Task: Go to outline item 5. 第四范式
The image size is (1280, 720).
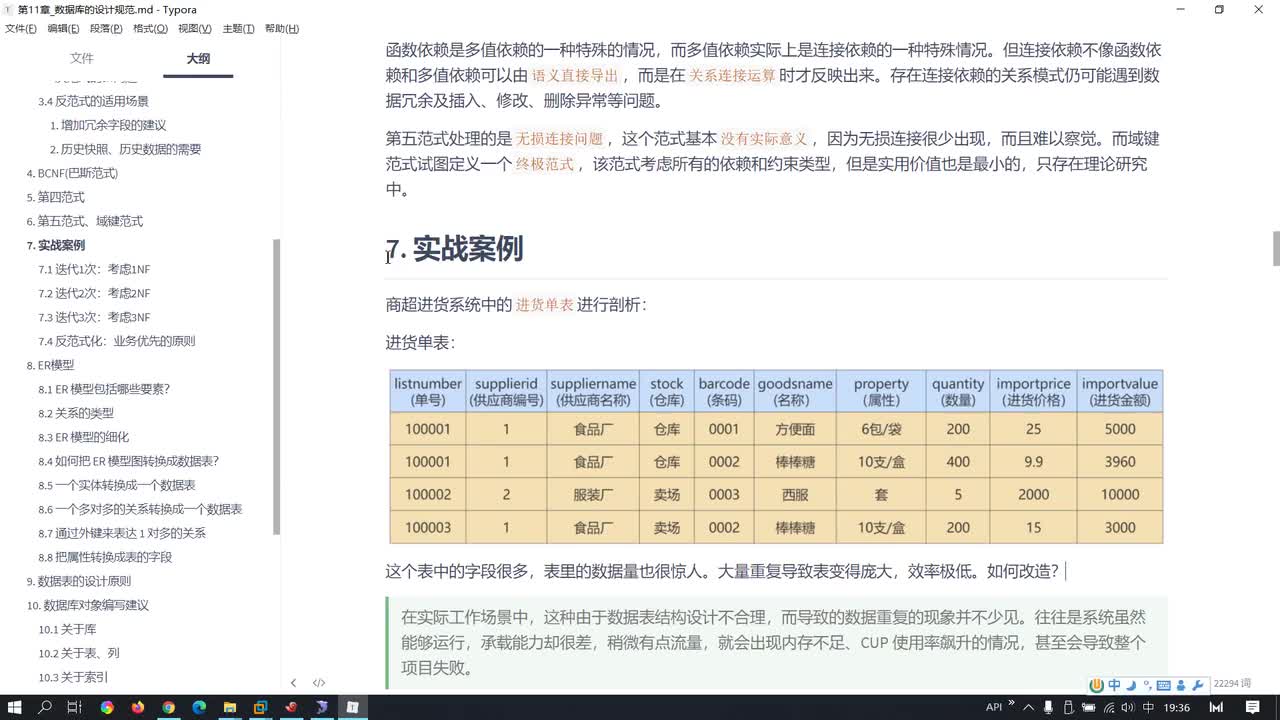Action: pos(55,197)
